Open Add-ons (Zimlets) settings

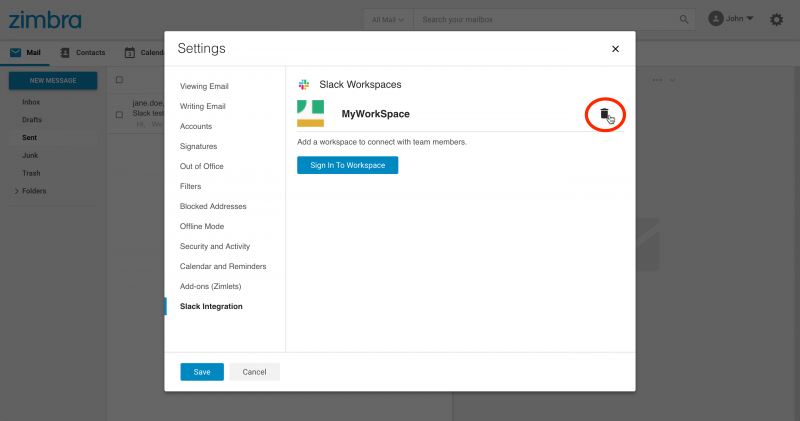tap(211, 286)
